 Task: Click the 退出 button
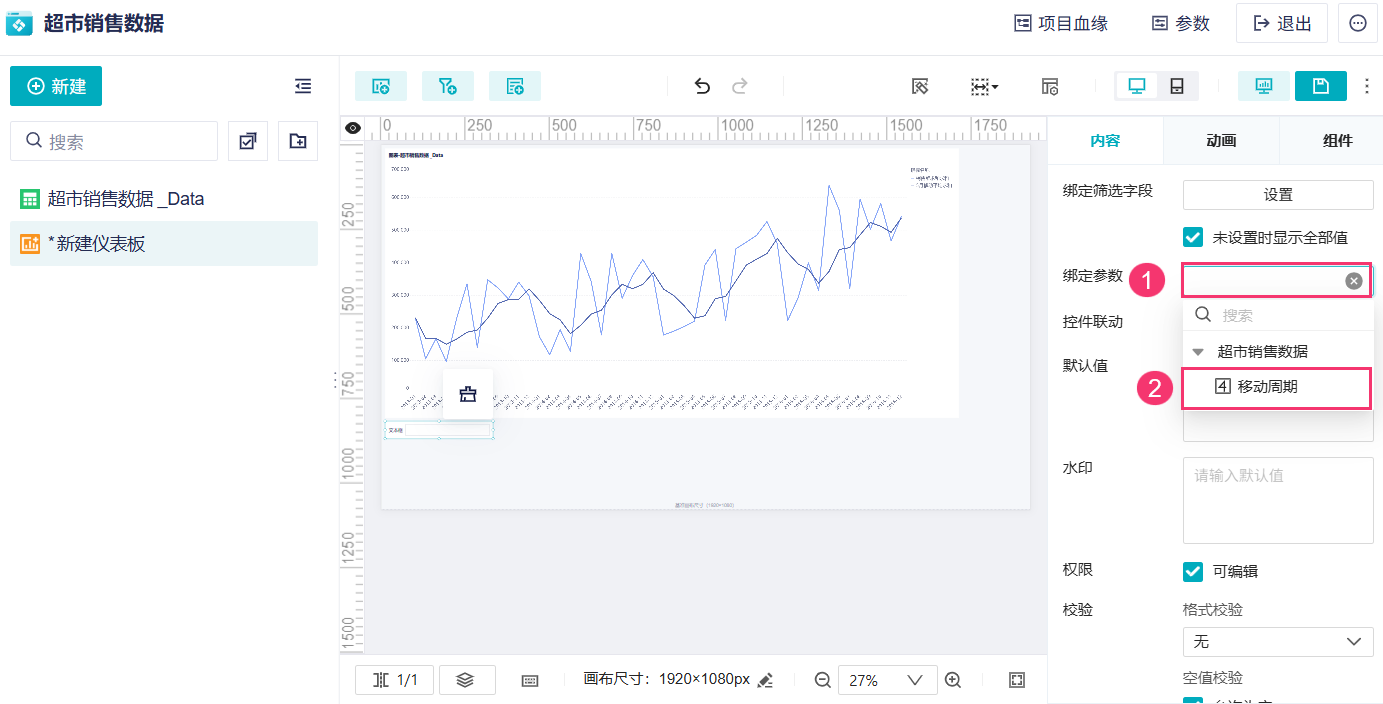[x=1282, y=23]
